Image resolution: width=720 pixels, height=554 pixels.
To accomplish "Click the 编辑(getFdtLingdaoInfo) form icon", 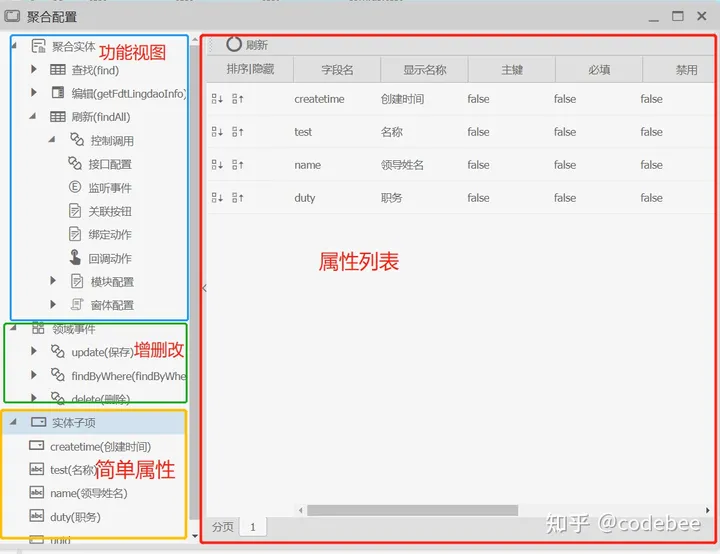I will tap(58, 93).
